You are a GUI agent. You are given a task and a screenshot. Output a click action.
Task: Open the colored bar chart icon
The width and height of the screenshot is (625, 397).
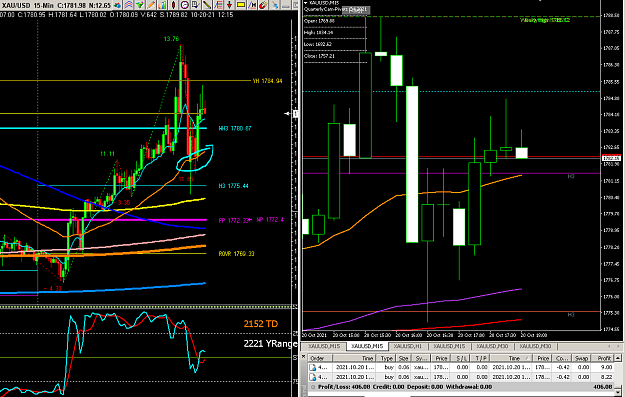point(162,5)
